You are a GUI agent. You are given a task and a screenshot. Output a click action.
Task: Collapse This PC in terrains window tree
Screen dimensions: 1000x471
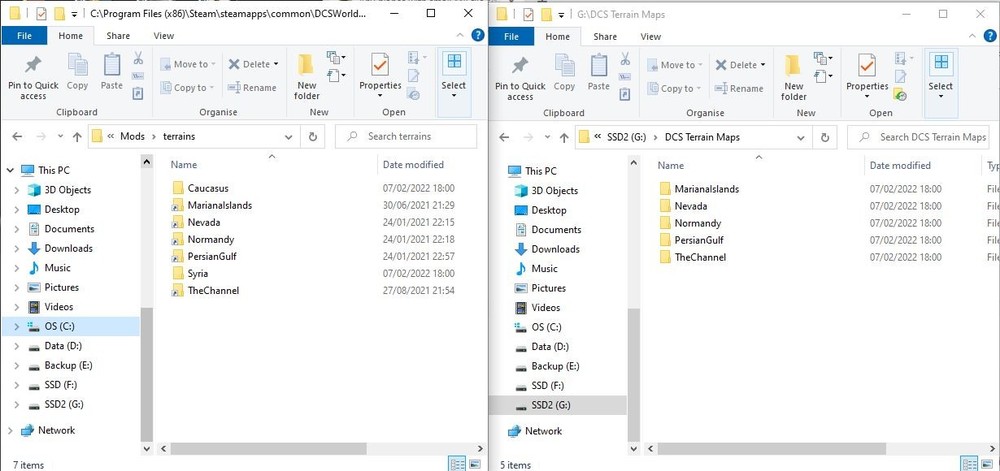pos(10,170)
